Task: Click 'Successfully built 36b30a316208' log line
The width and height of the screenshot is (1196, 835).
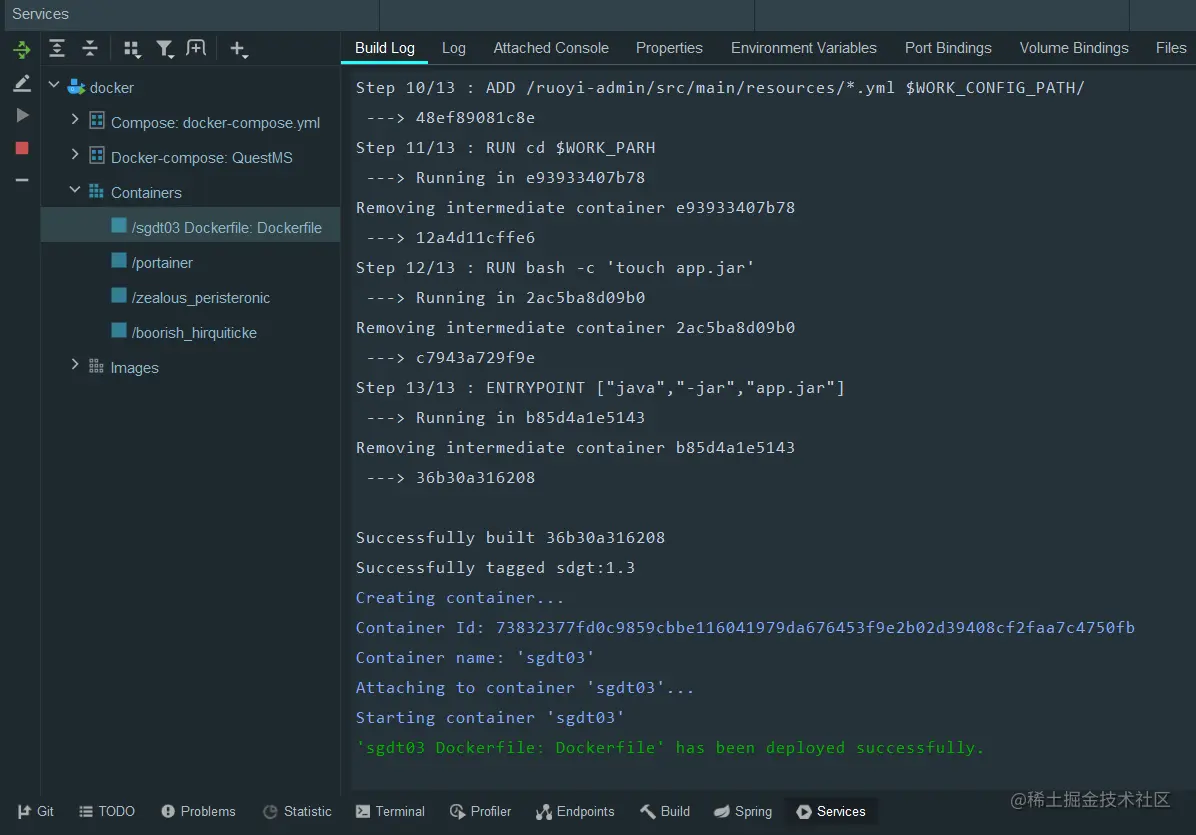Action: [x=510, y=538]
